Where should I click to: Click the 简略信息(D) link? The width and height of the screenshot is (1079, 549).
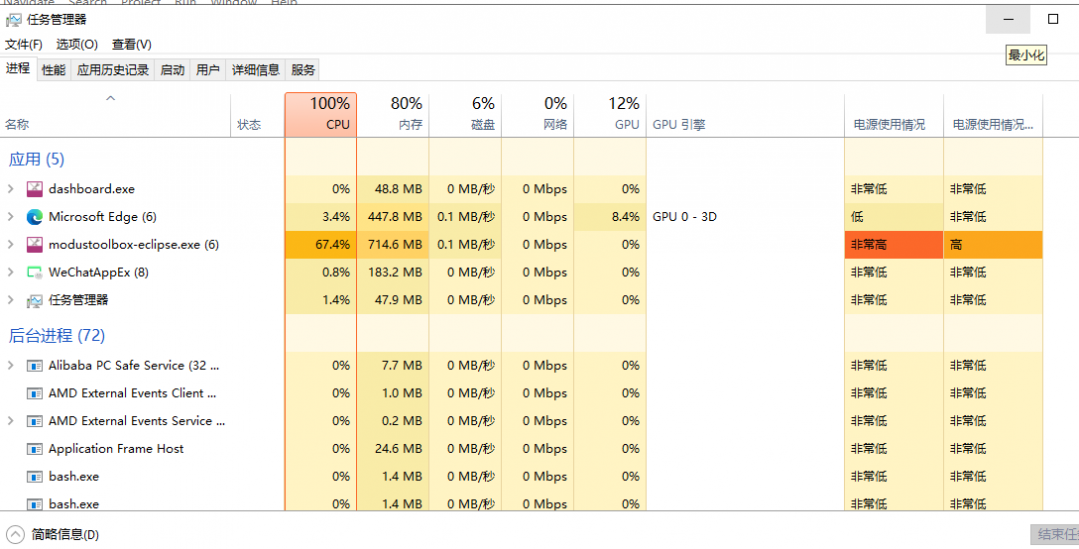pos(65,535)
